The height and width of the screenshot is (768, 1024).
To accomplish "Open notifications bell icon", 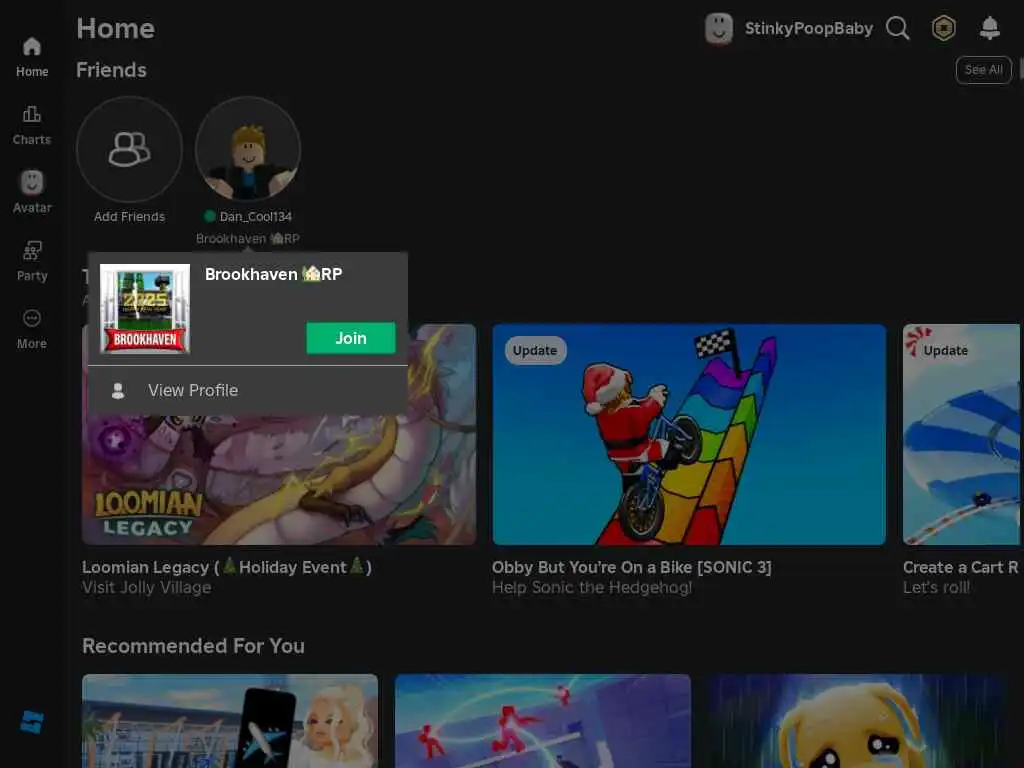I will click(989, 28).
